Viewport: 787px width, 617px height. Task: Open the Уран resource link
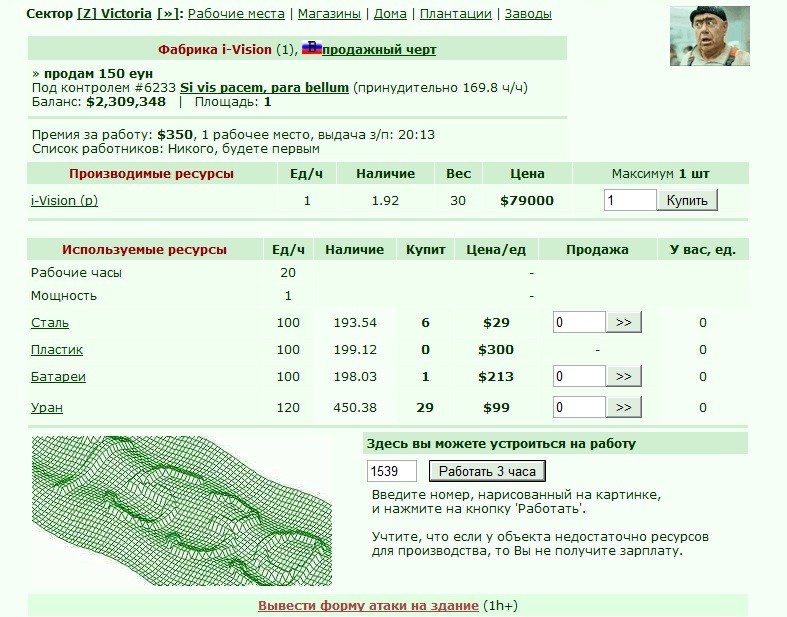pos(47,408)
